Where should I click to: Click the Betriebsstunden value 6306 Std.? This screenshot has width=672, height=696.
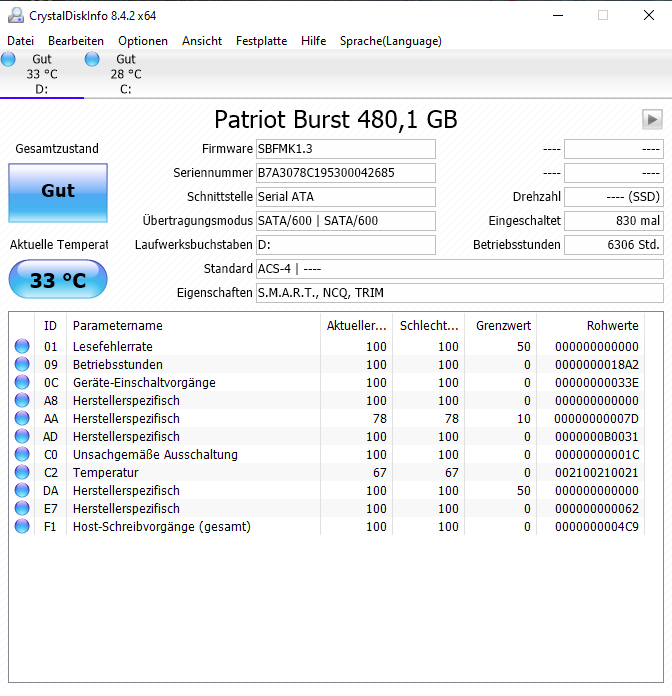point(614,245)
